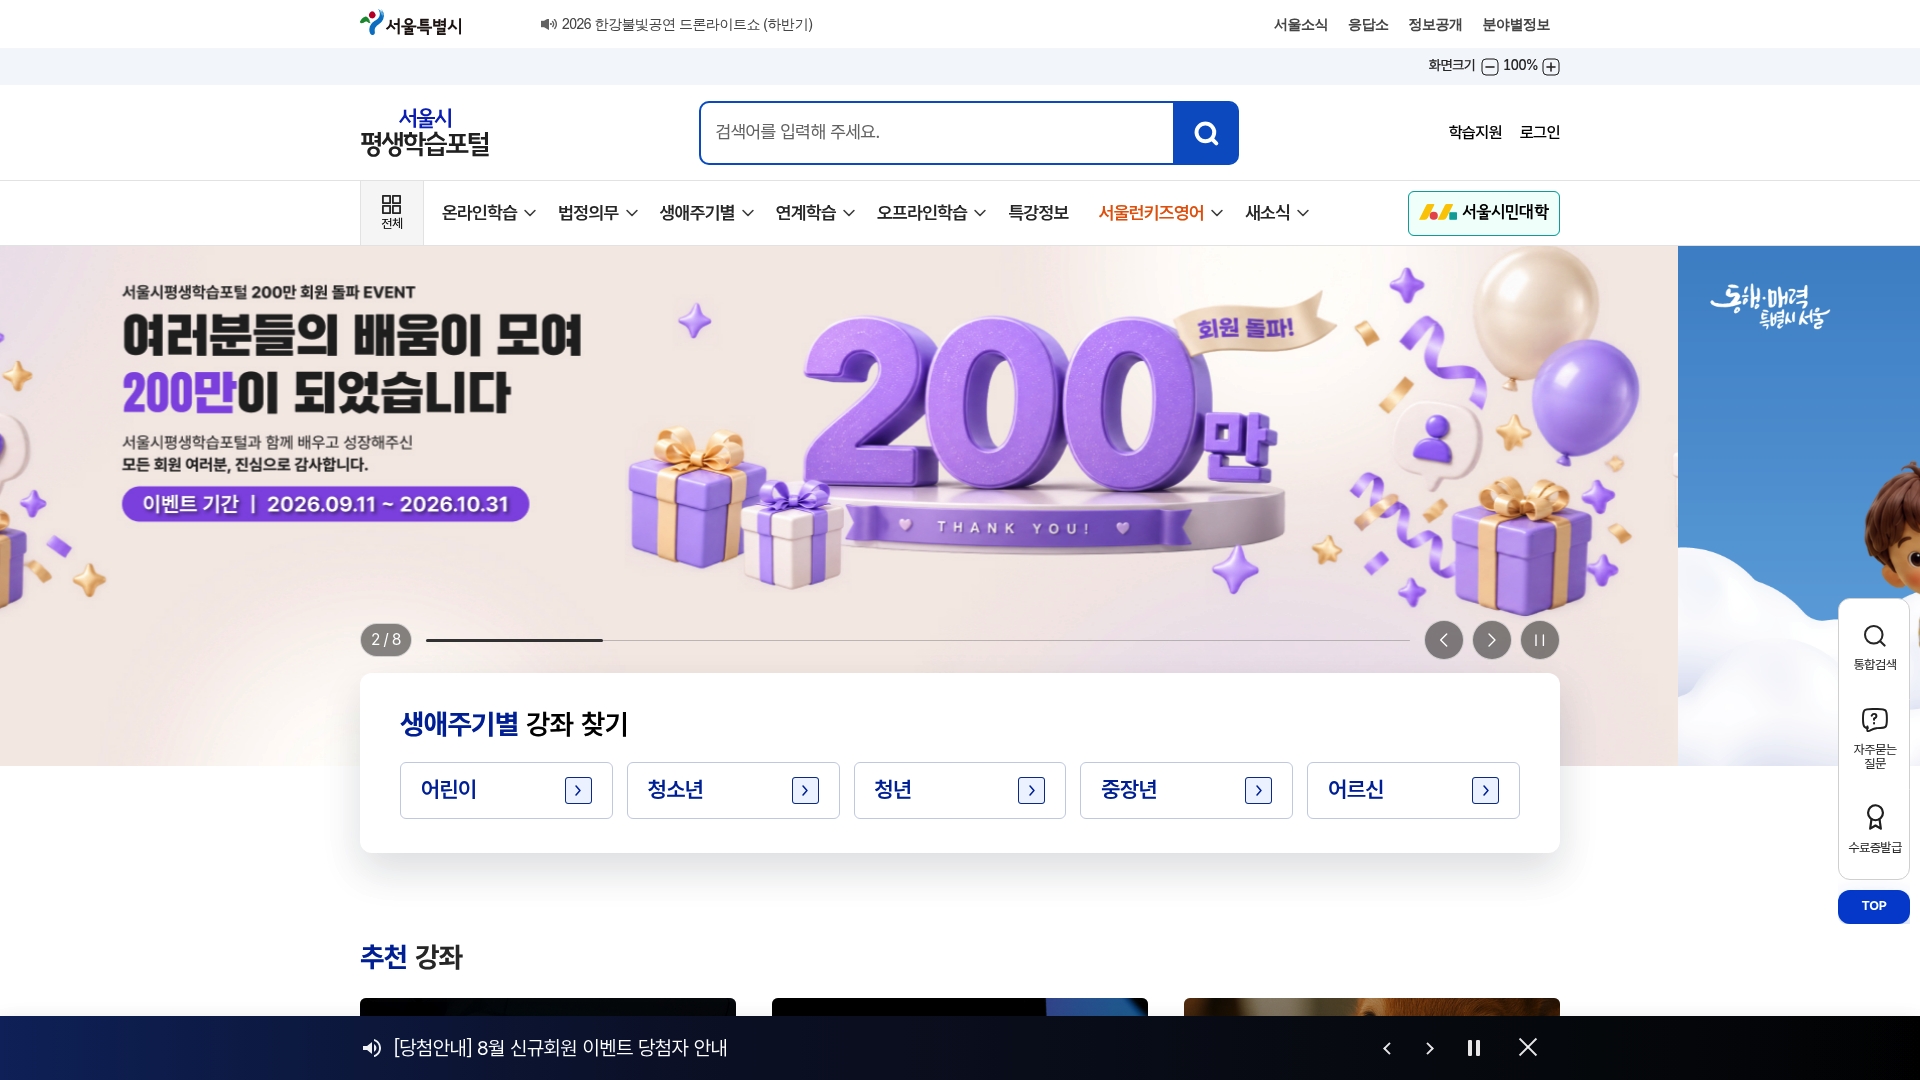Show next notice in the bottom bar
The width and height of the screenshot is (1920, 1080).
pyautogui.click(x=1430, y=1048)
